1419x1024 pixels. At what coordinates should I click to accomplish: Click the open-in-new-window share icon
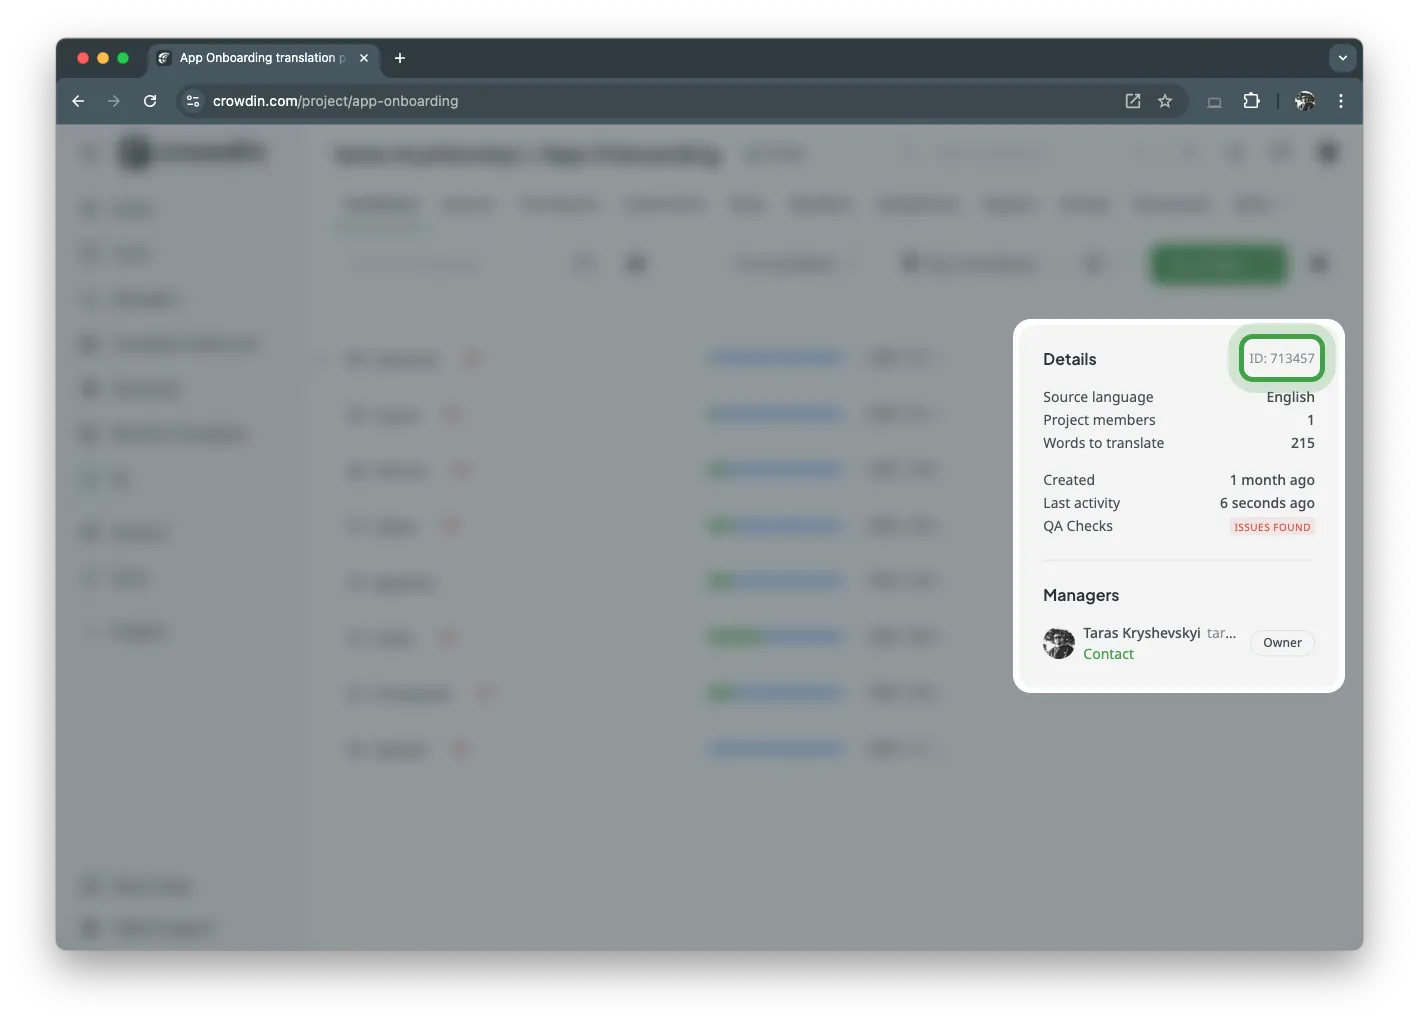[x=1131, y=101]
